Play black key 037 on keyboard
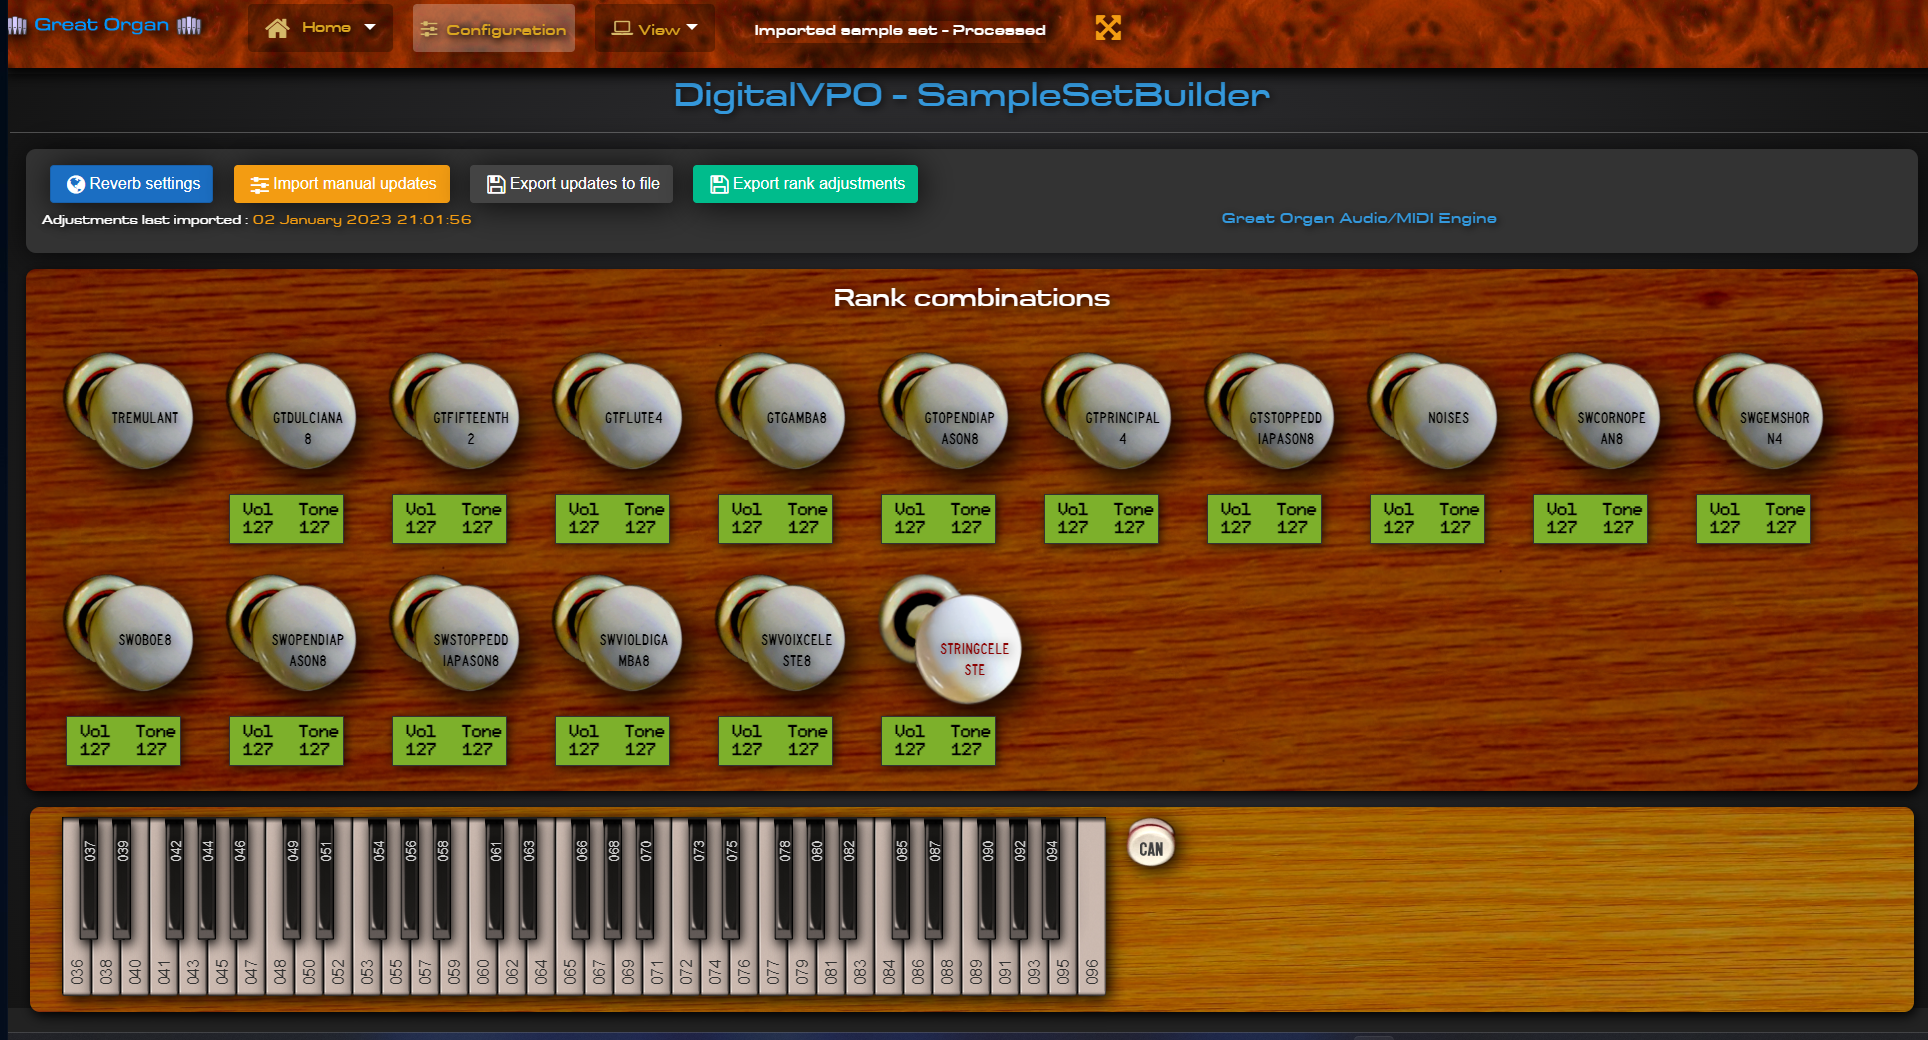 coord(89,878)
